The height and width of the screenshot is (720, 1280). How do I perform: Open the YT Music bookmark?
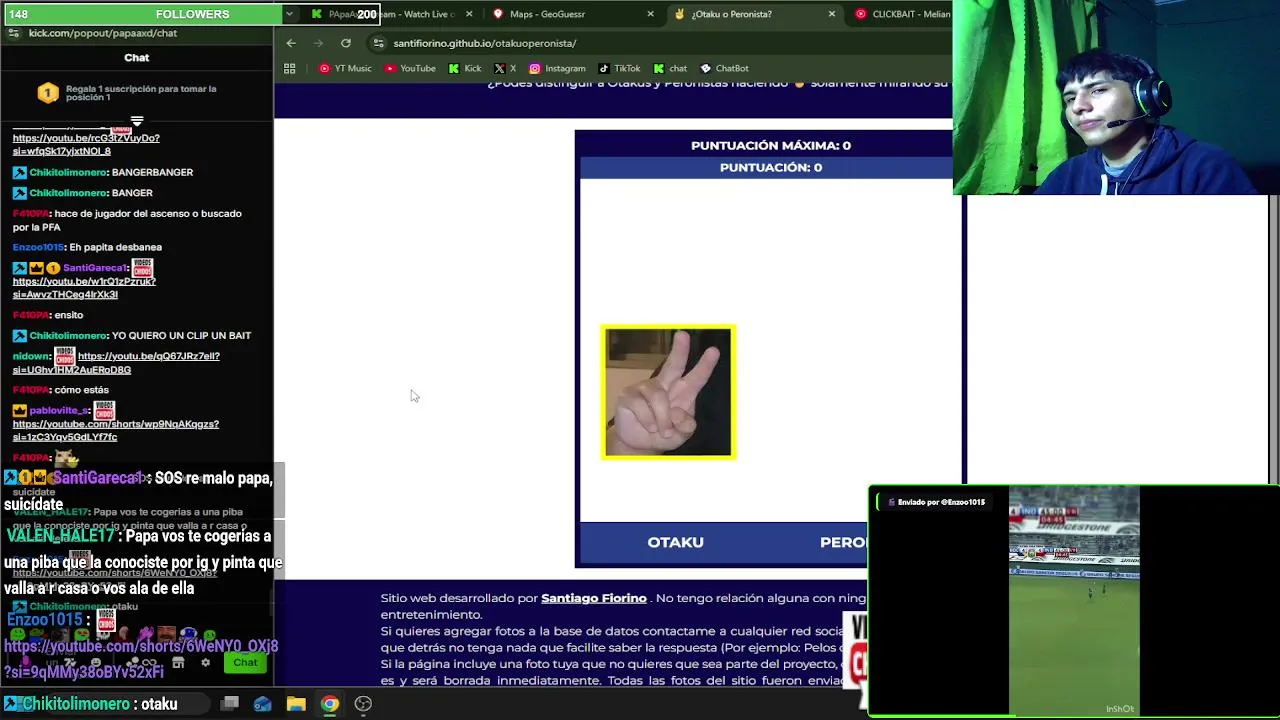(x=345, y=68)
